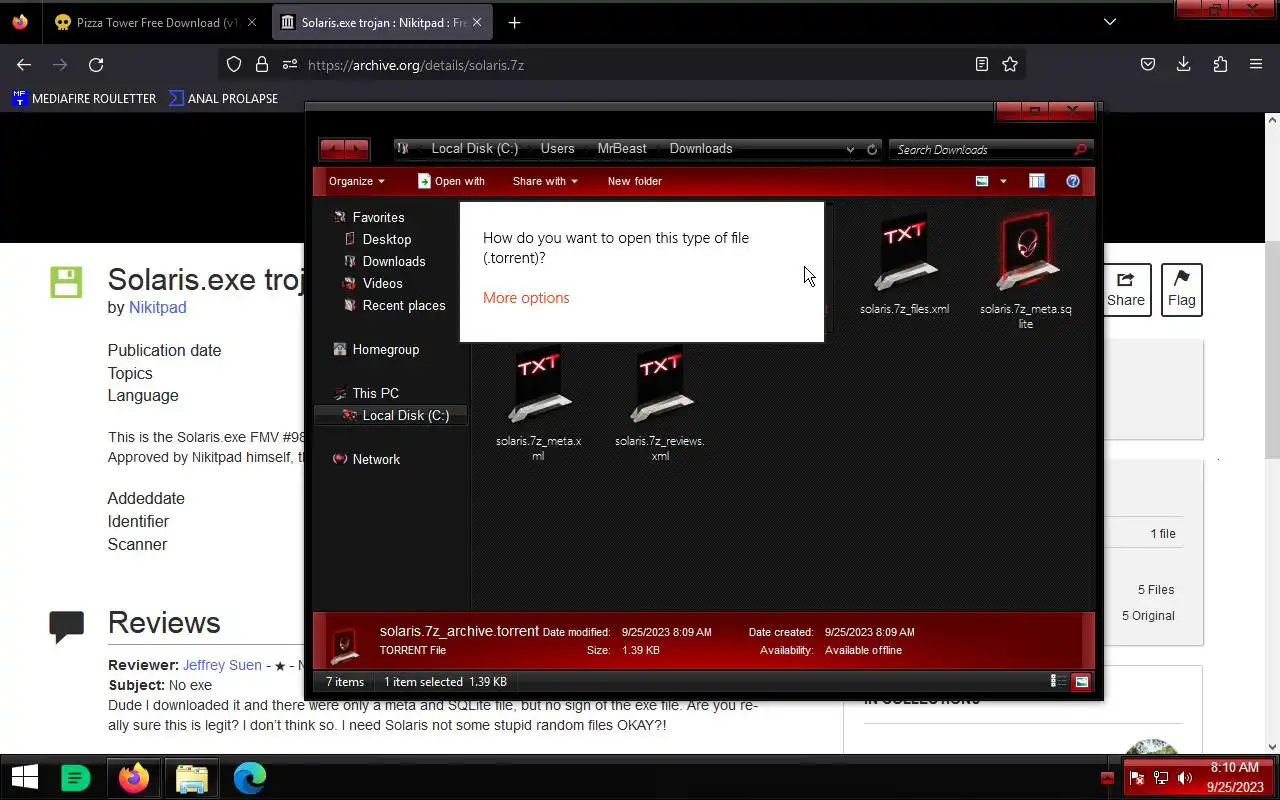Go back in the Explorer window
This screenshot has width=1280, height=800.
point(331,149)
